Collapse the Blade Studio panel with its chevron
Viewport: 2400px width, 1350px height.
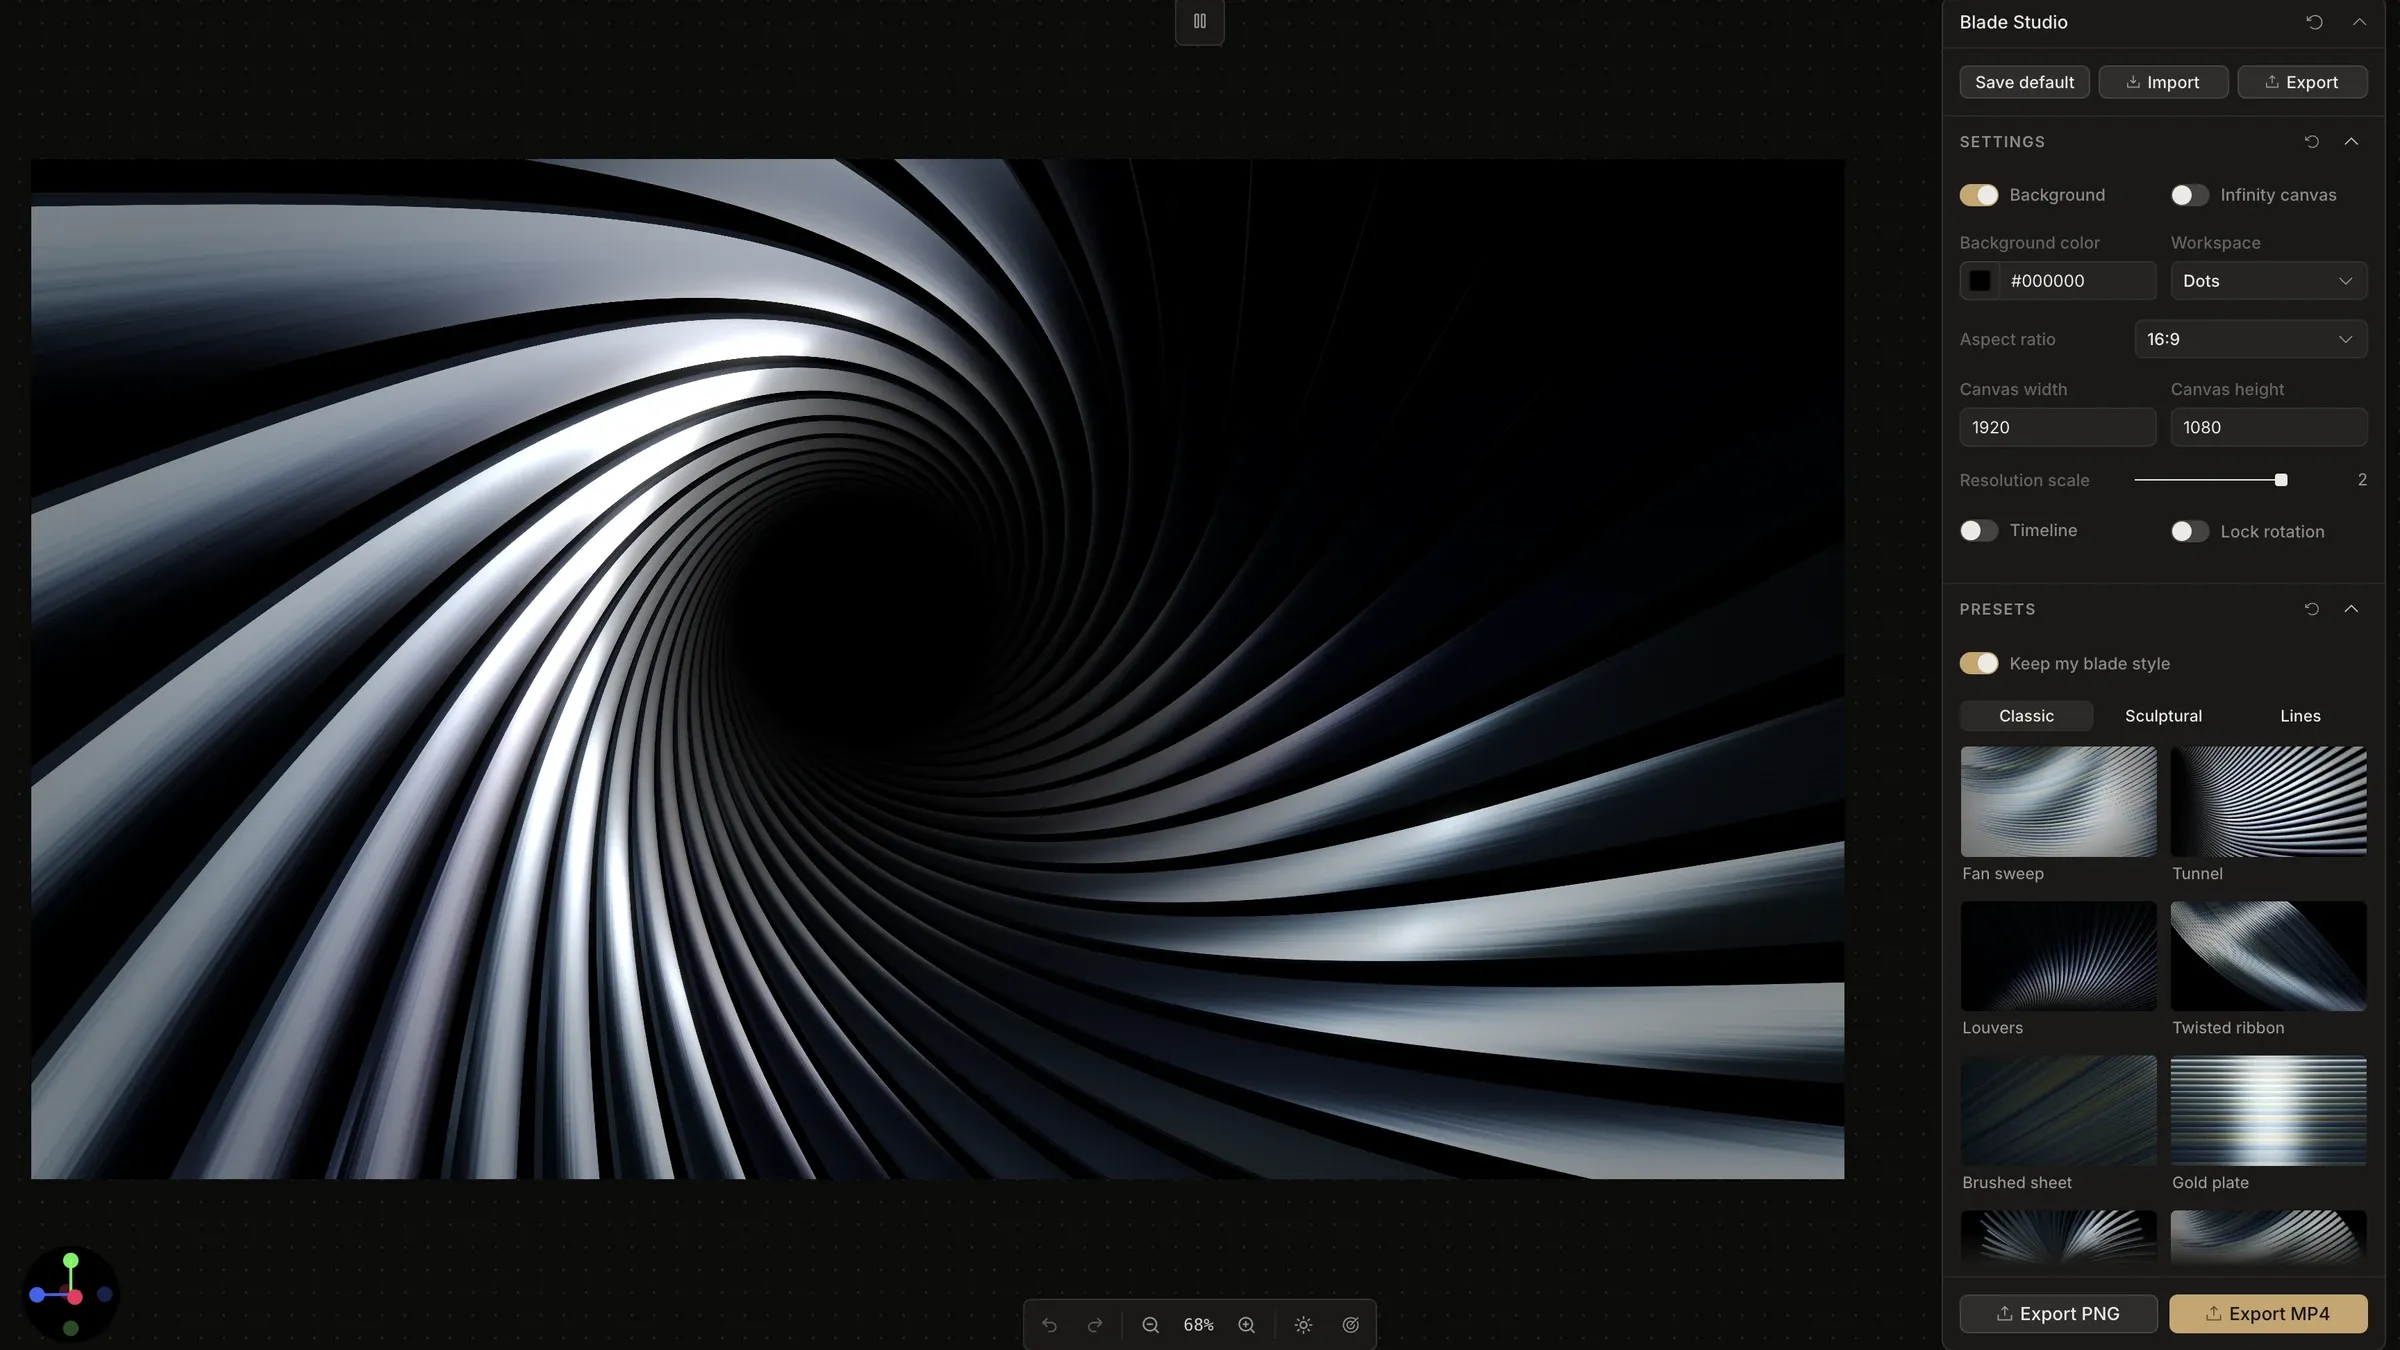click(2359, 22)
